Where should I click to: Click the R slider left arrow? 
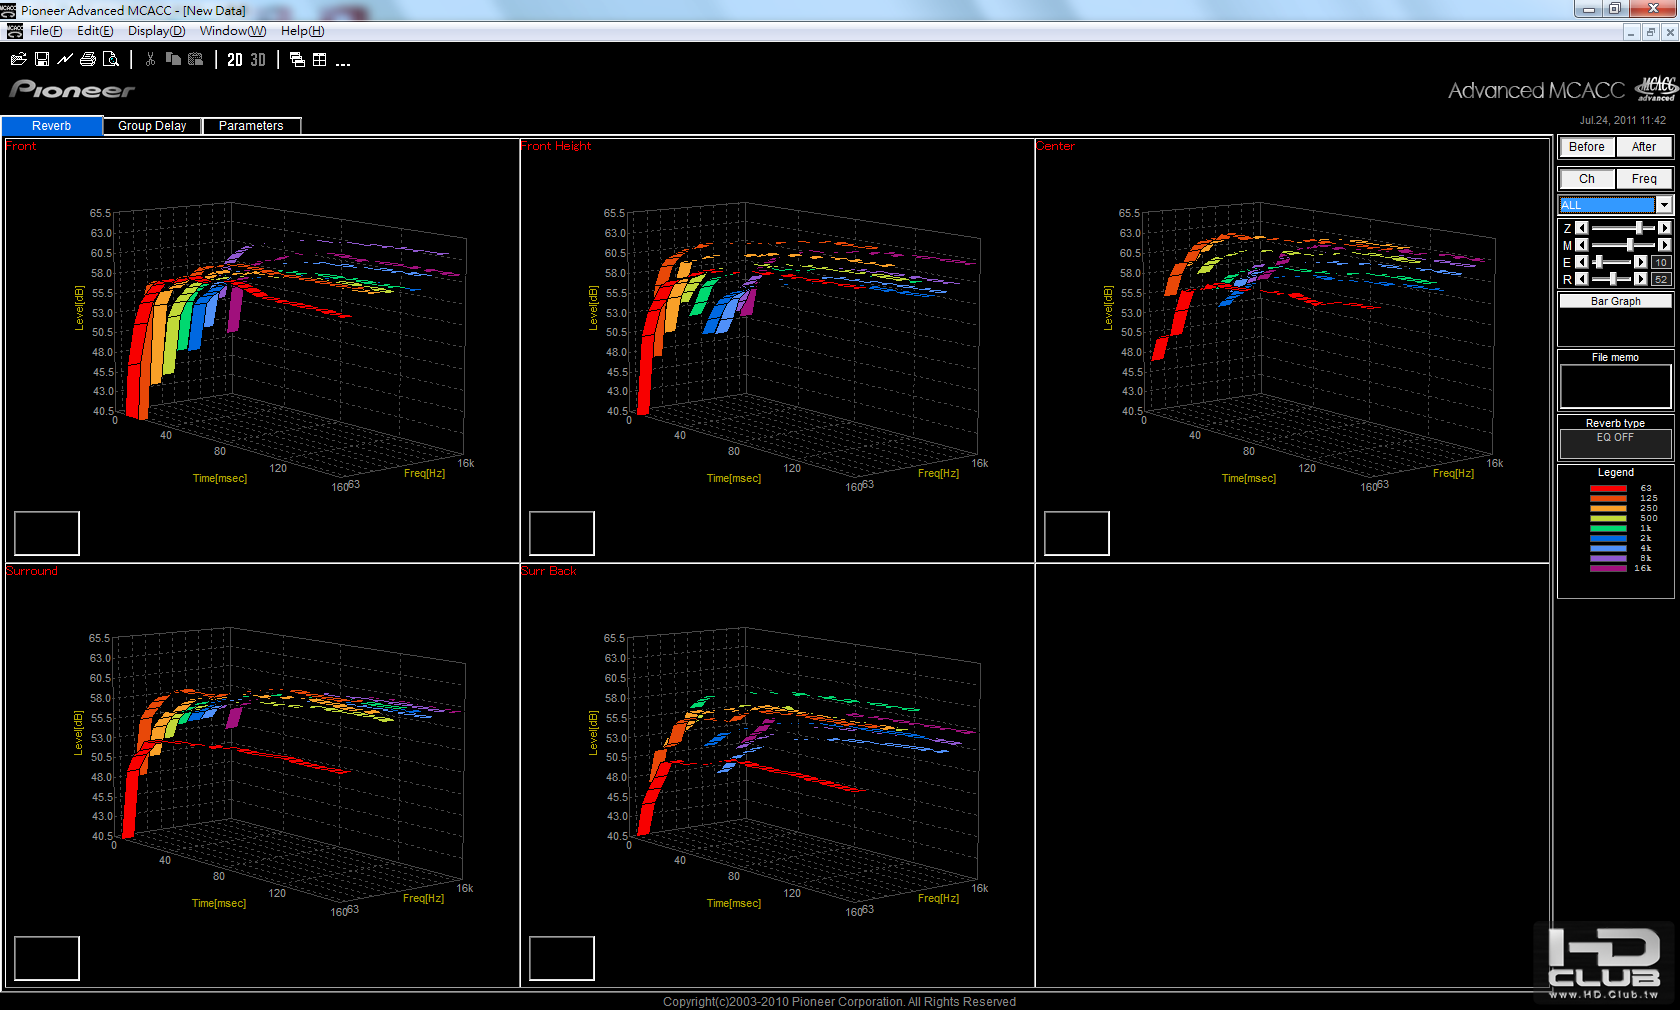pyautogui.click(x=1582, y=279)
